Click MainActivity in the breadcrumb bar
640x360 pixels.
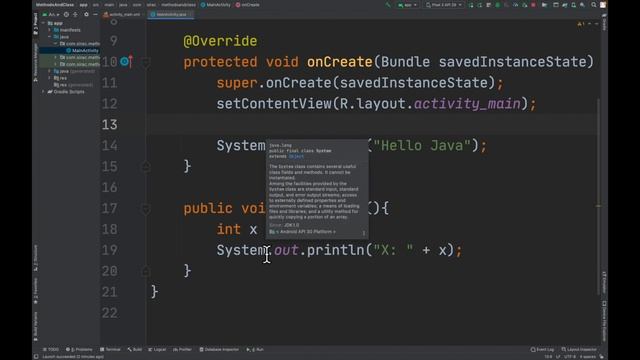tap(216, 5)
